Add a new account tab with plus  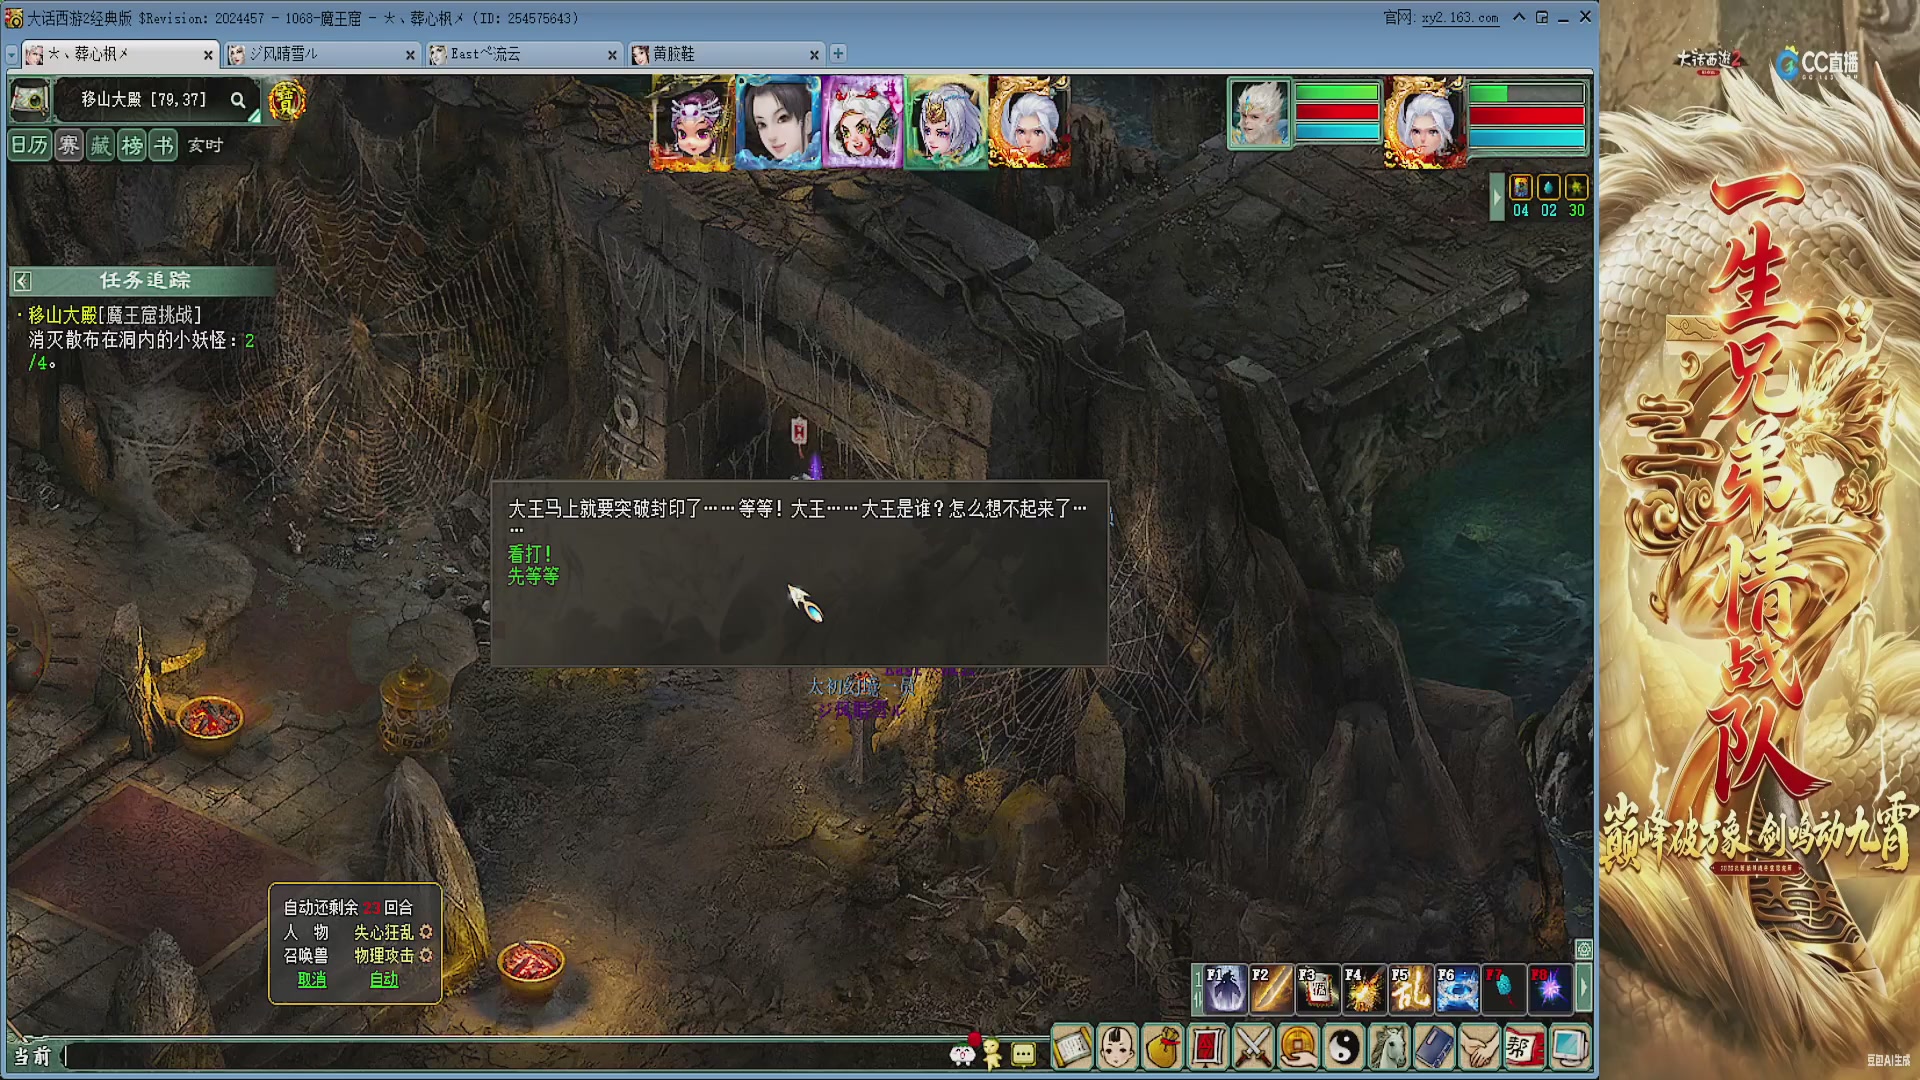[838, 53]
